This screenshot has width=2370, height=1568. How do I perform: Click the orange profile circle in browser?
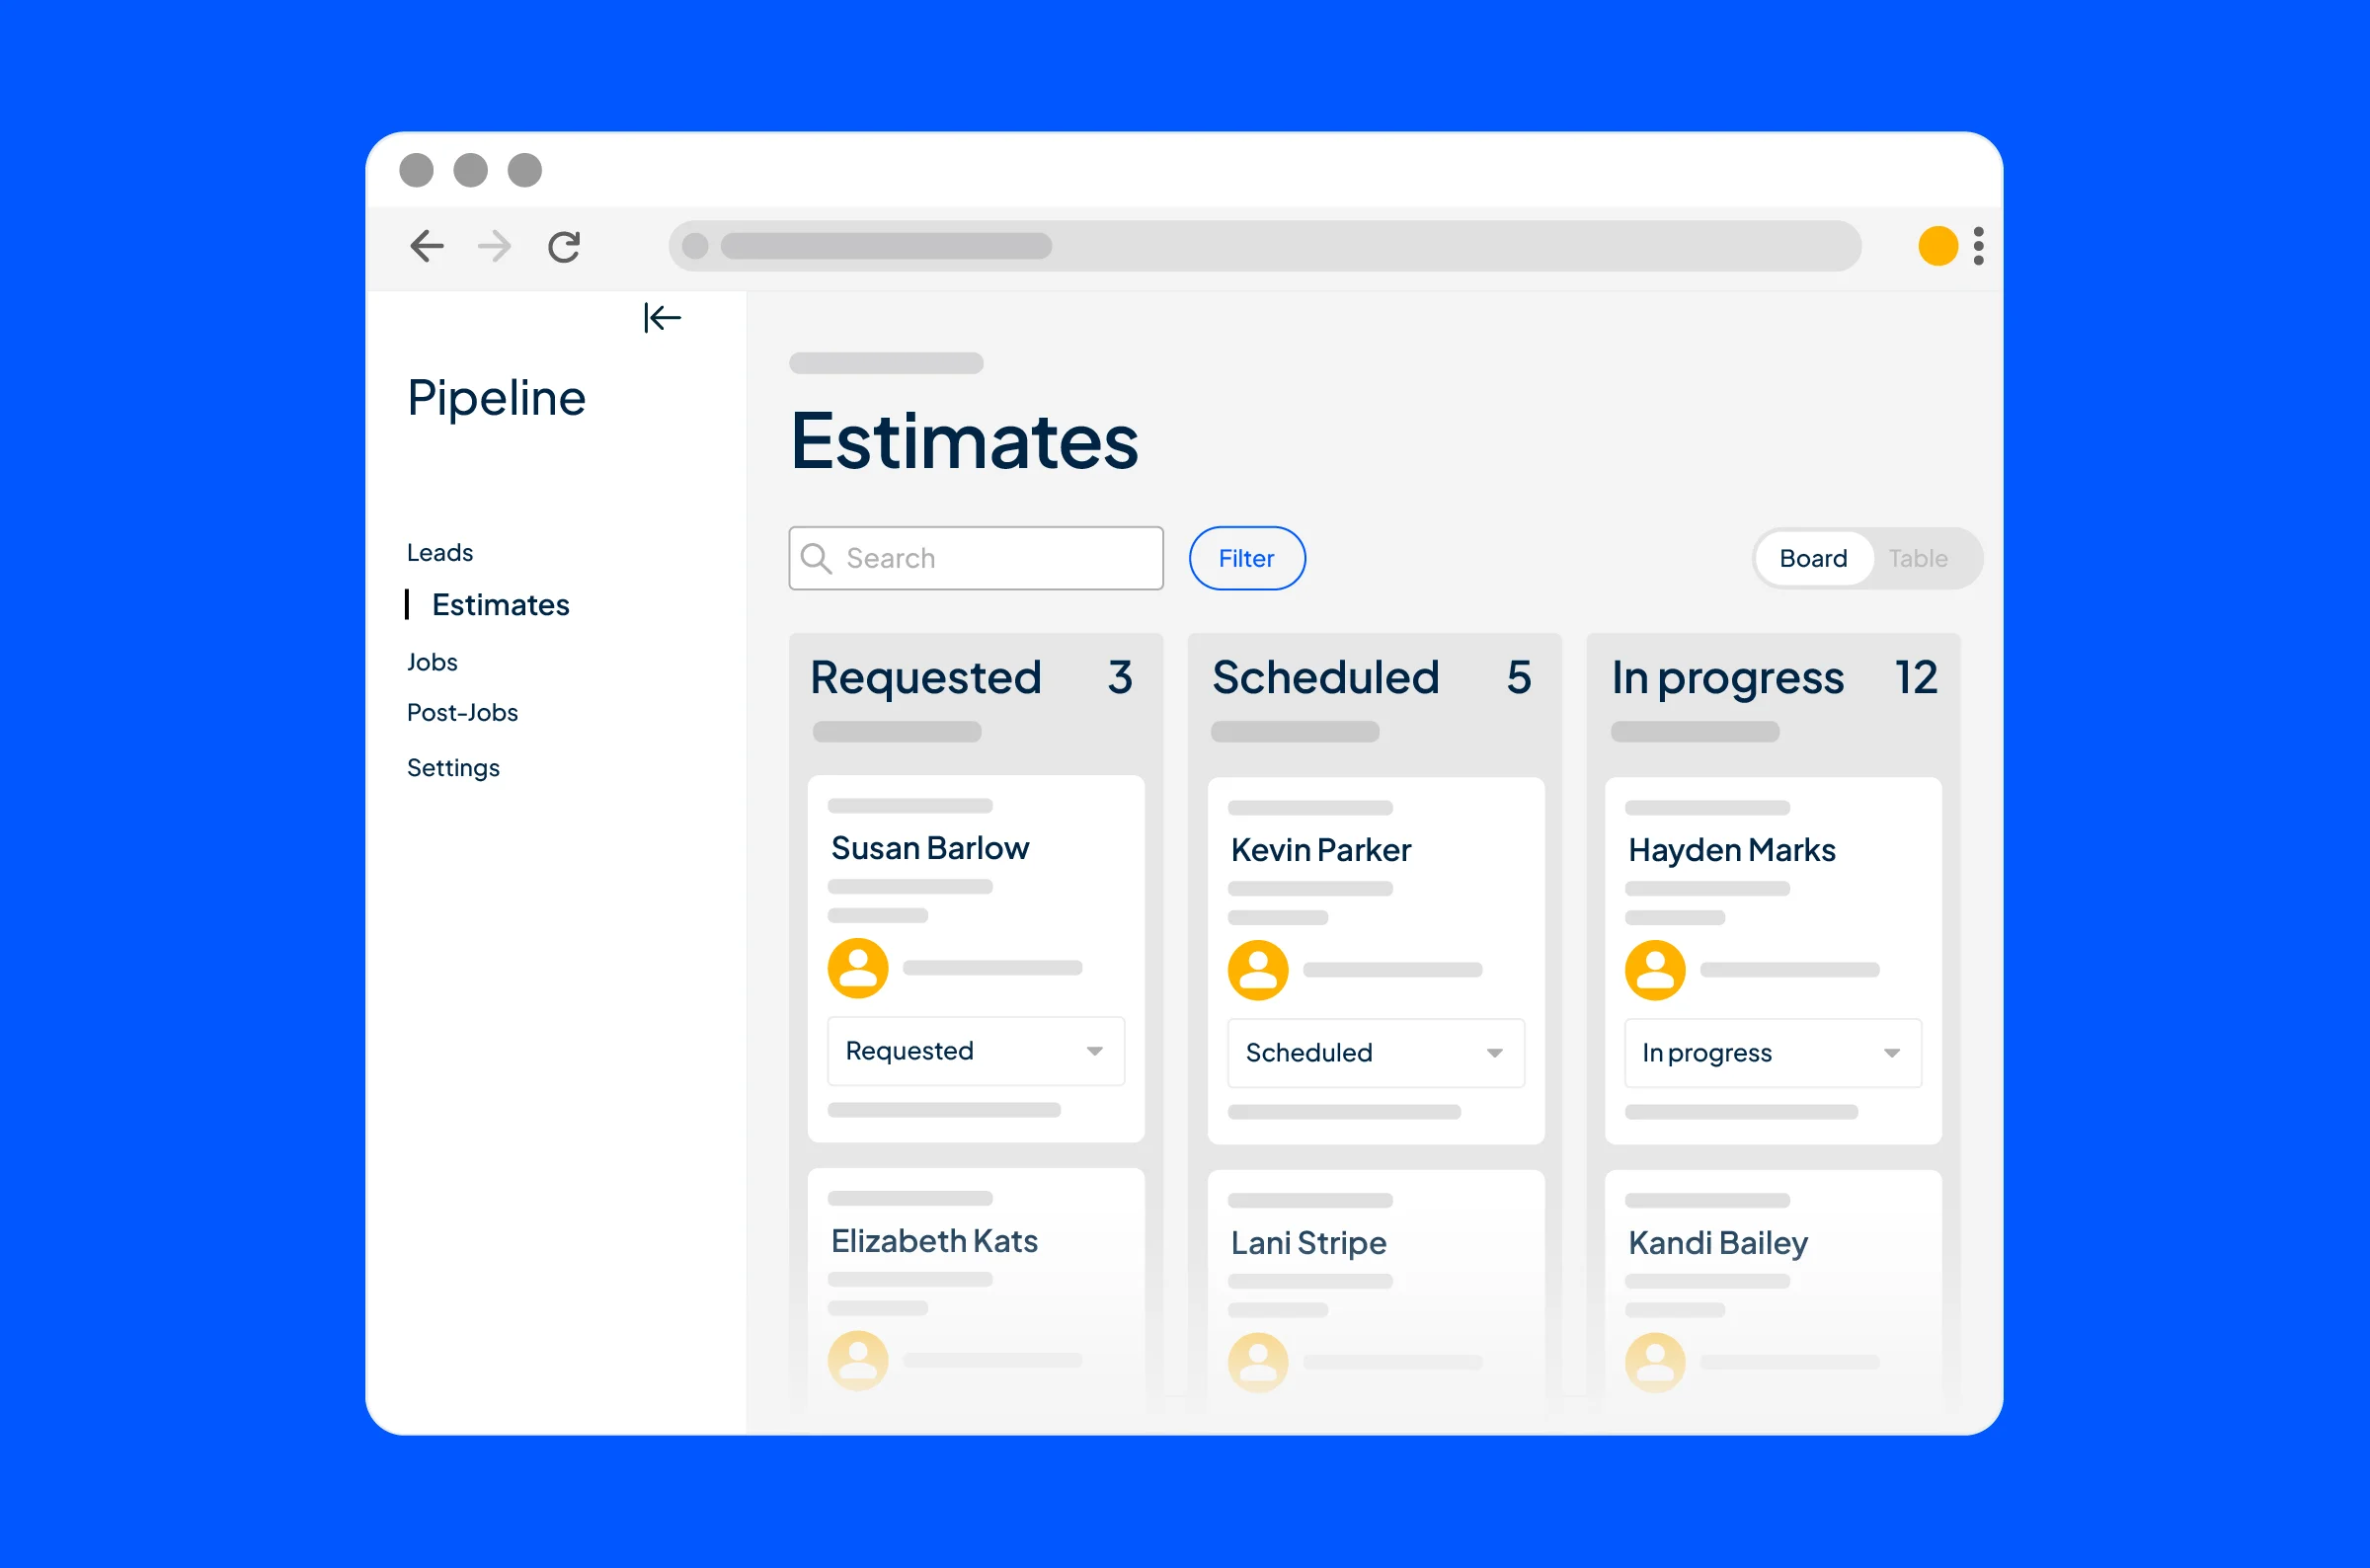point(1937,246)
